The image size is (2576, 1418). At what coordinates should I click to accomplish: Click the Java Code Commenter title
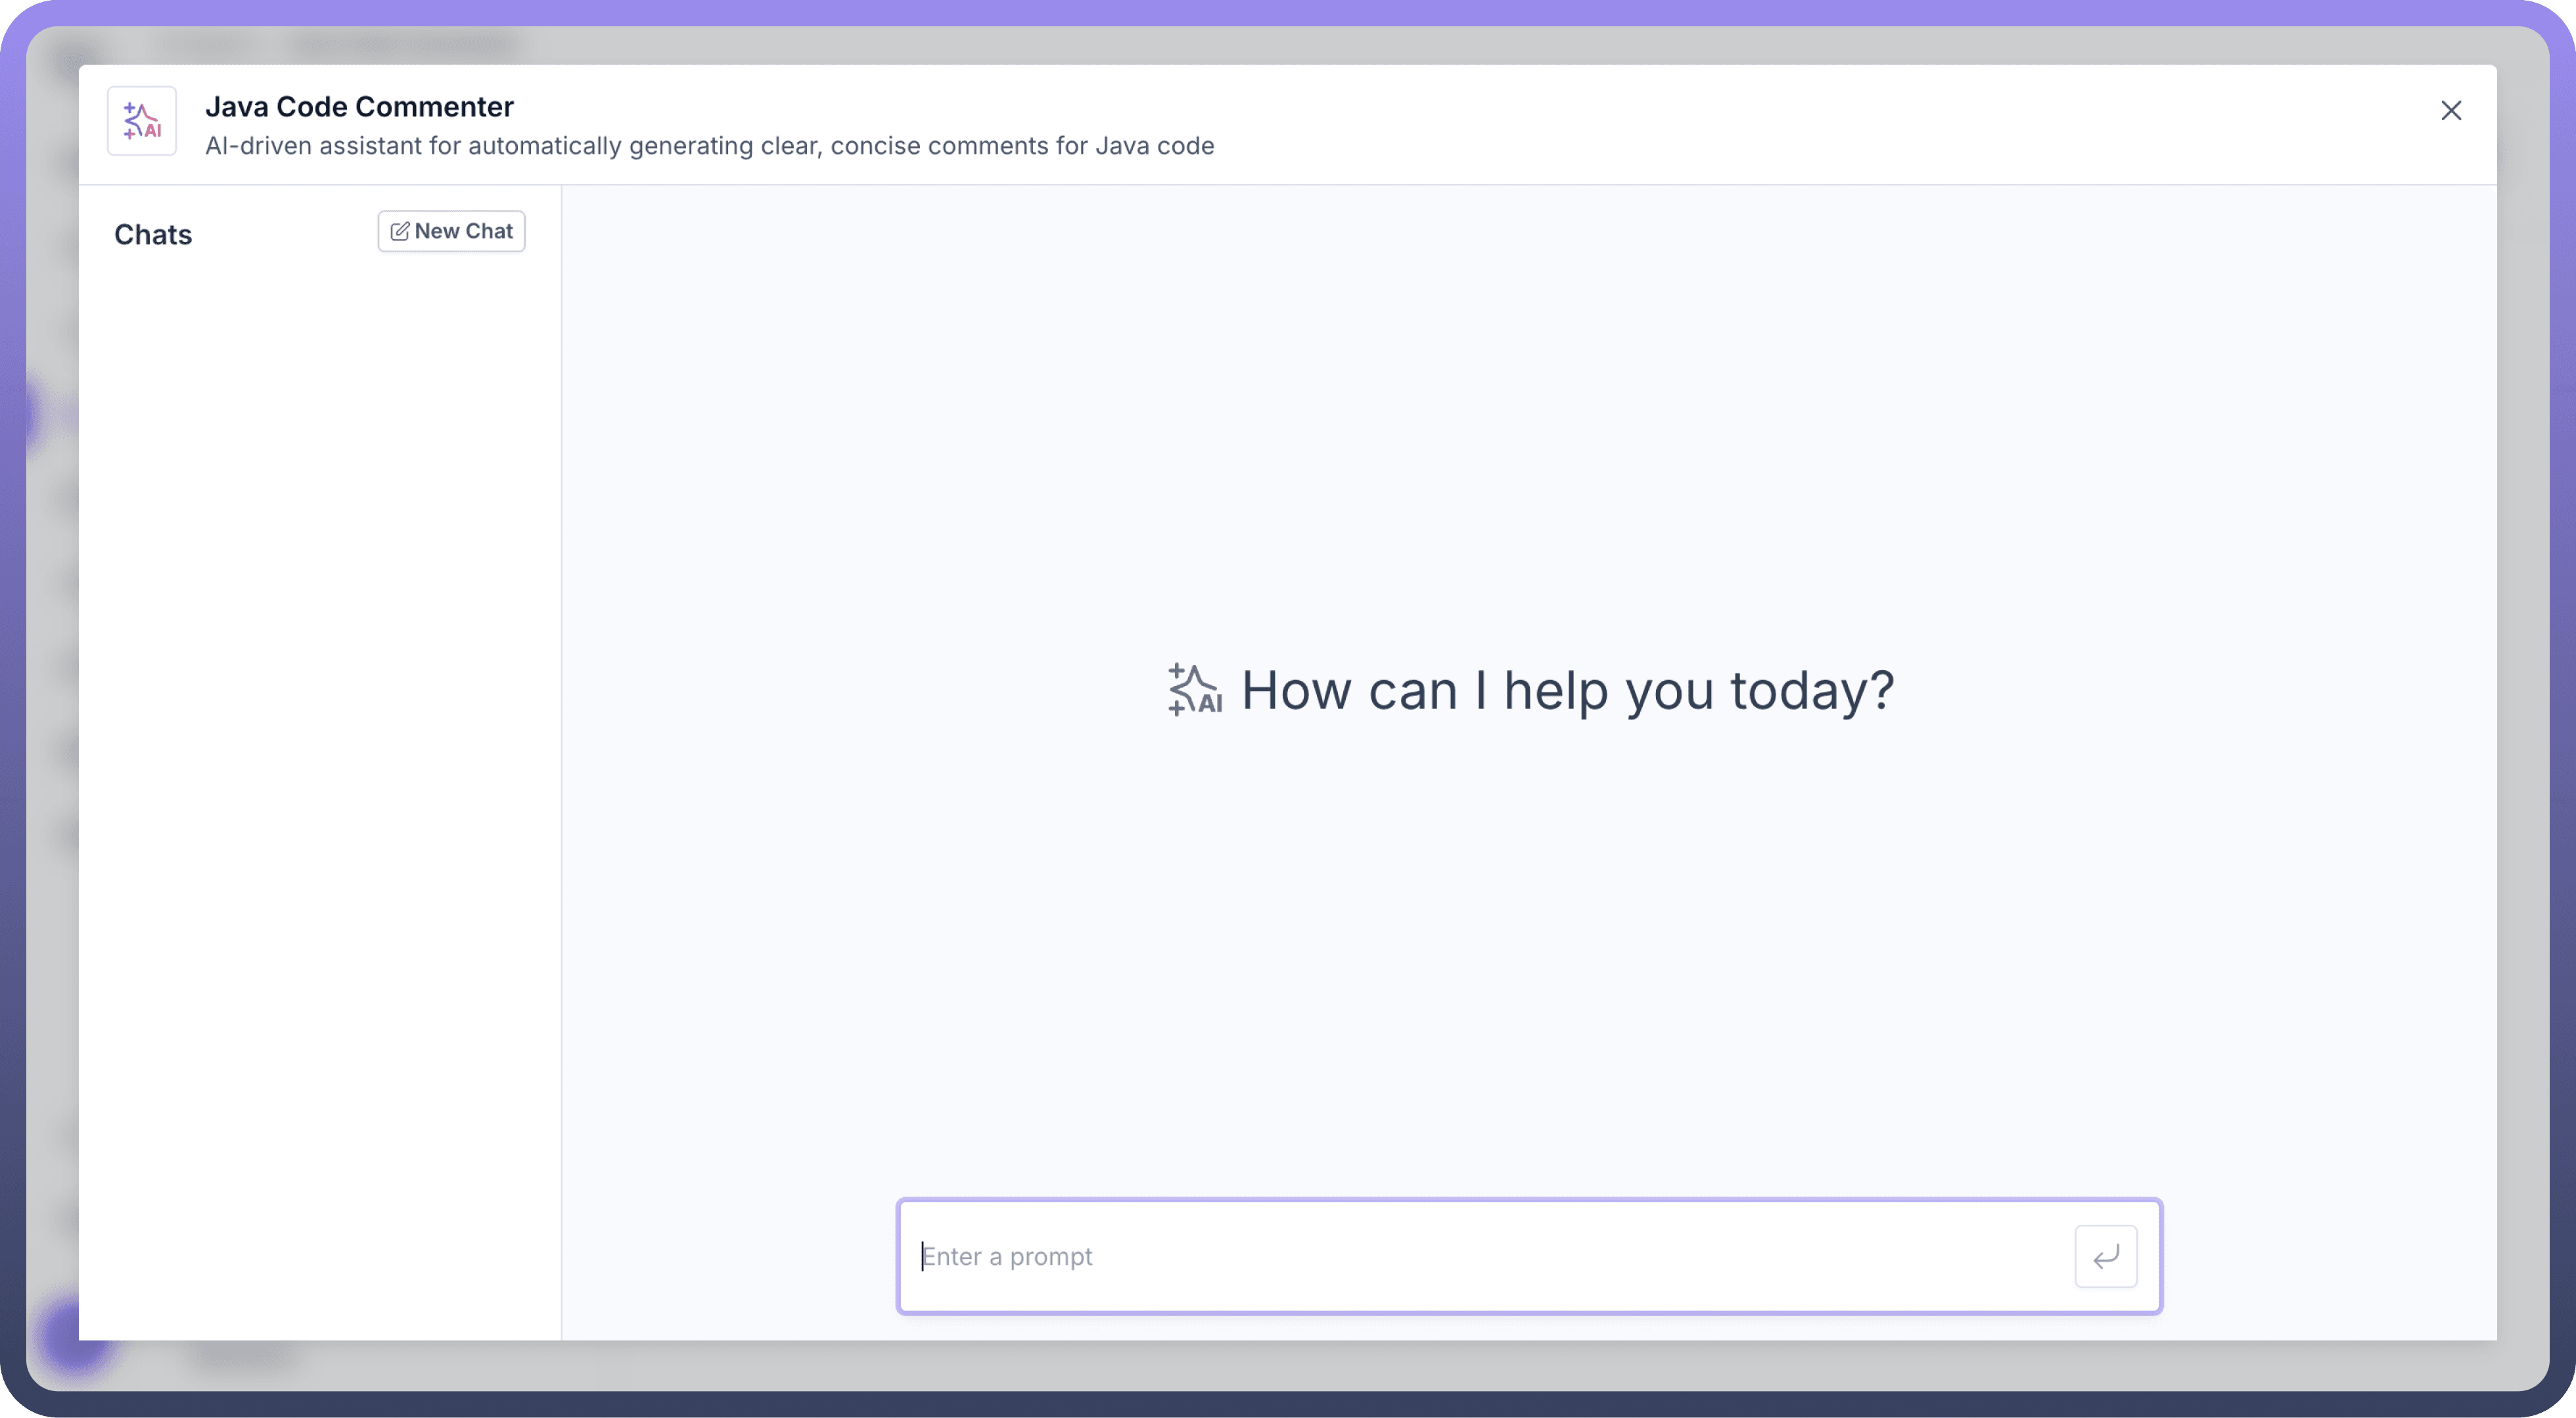[359, 107]
